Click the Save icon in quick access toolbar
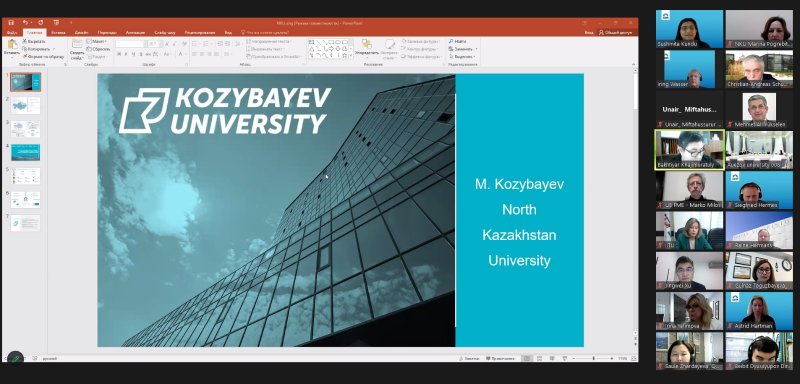This screenshot has height=384, width=800. 11,23
